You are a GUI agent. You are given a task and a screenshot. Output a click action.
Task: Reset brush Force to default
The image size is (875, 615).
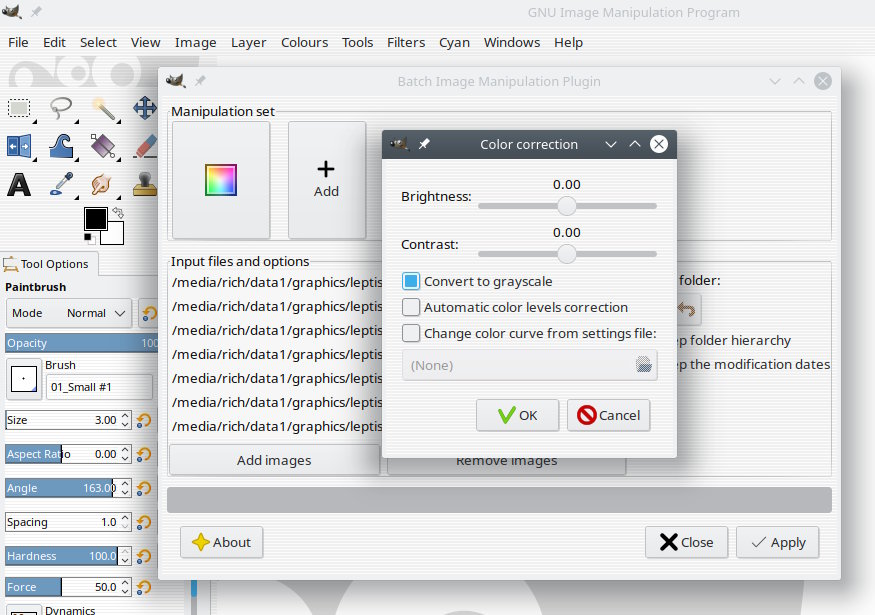(x=144, y=587)
